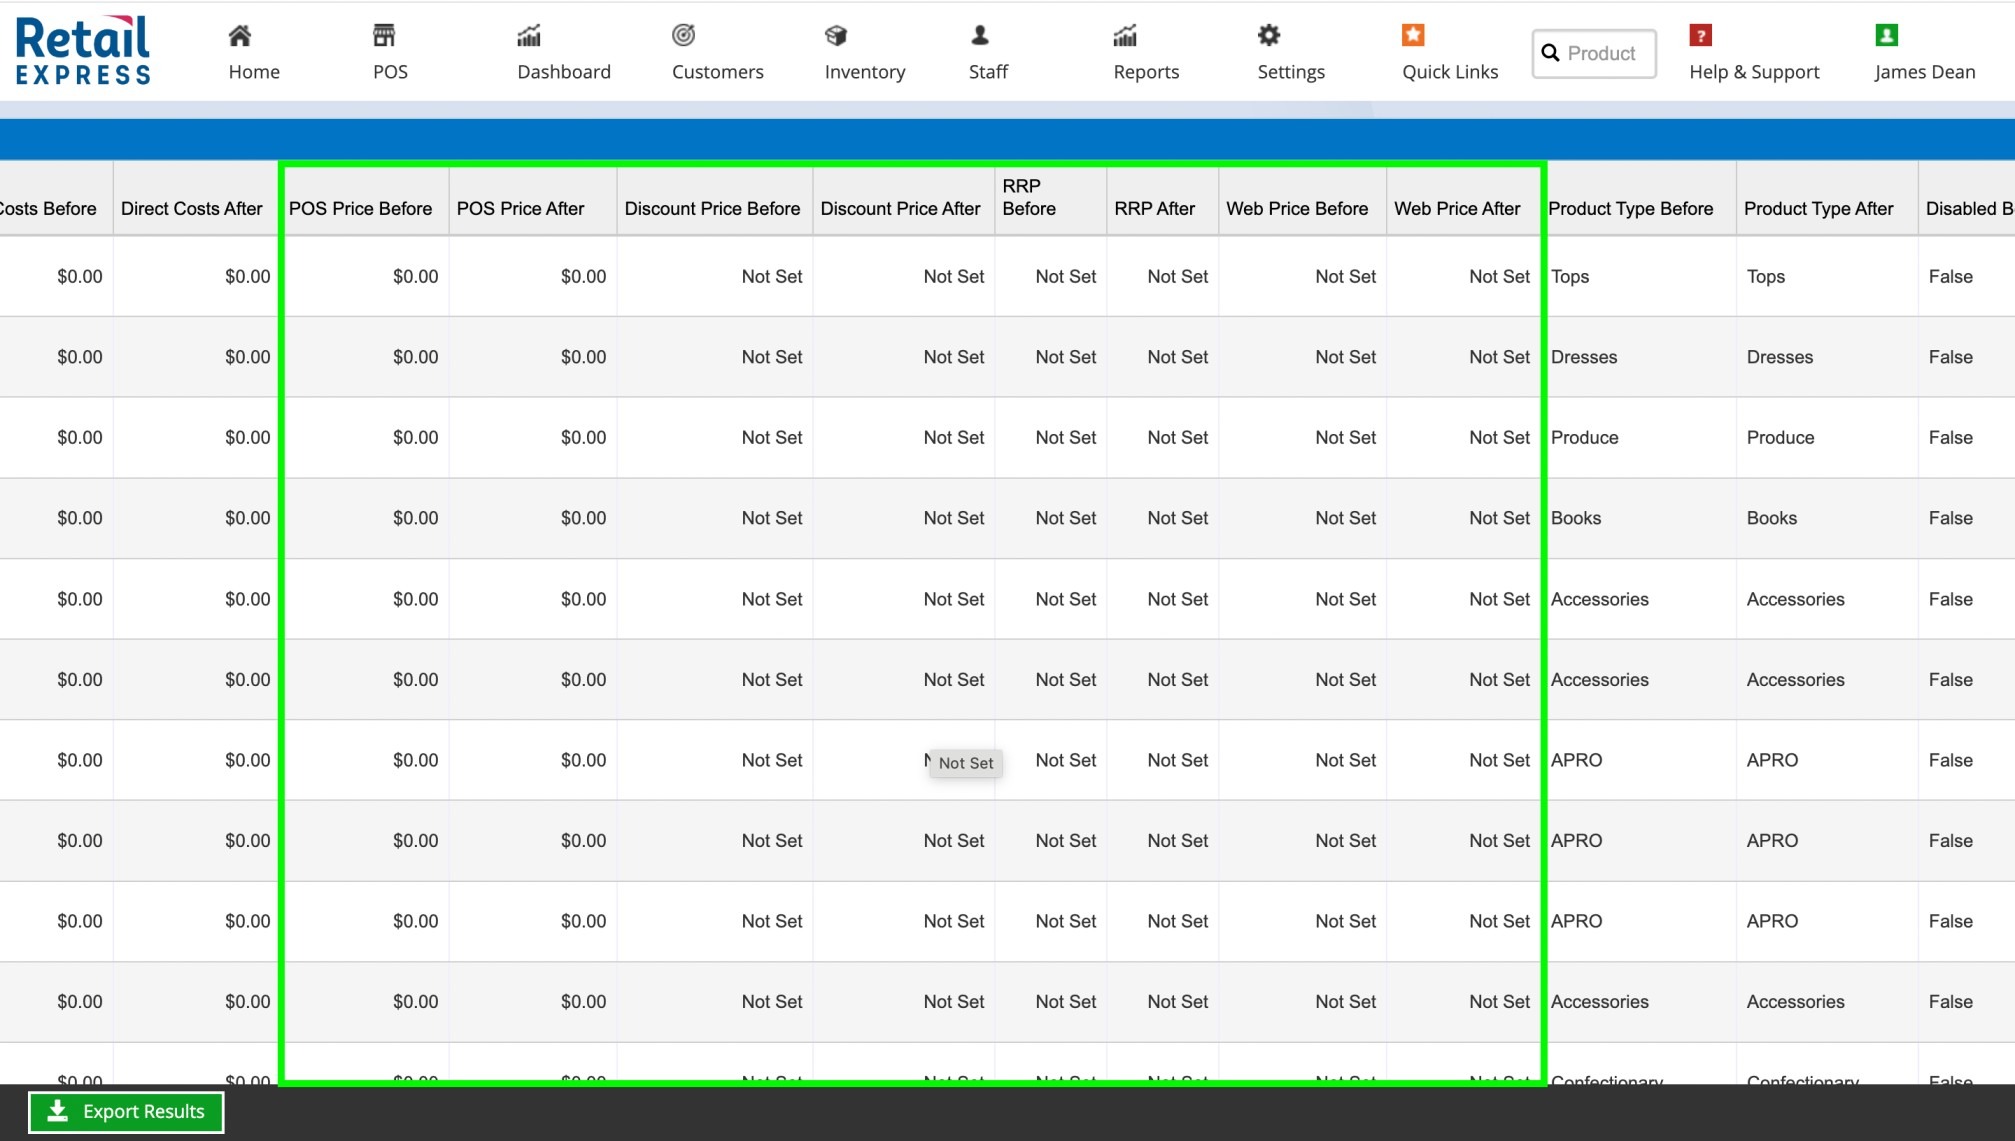Open the Help & Support question icon
Viewport: 2015px width, 1141px height.
pos(1700,36)
